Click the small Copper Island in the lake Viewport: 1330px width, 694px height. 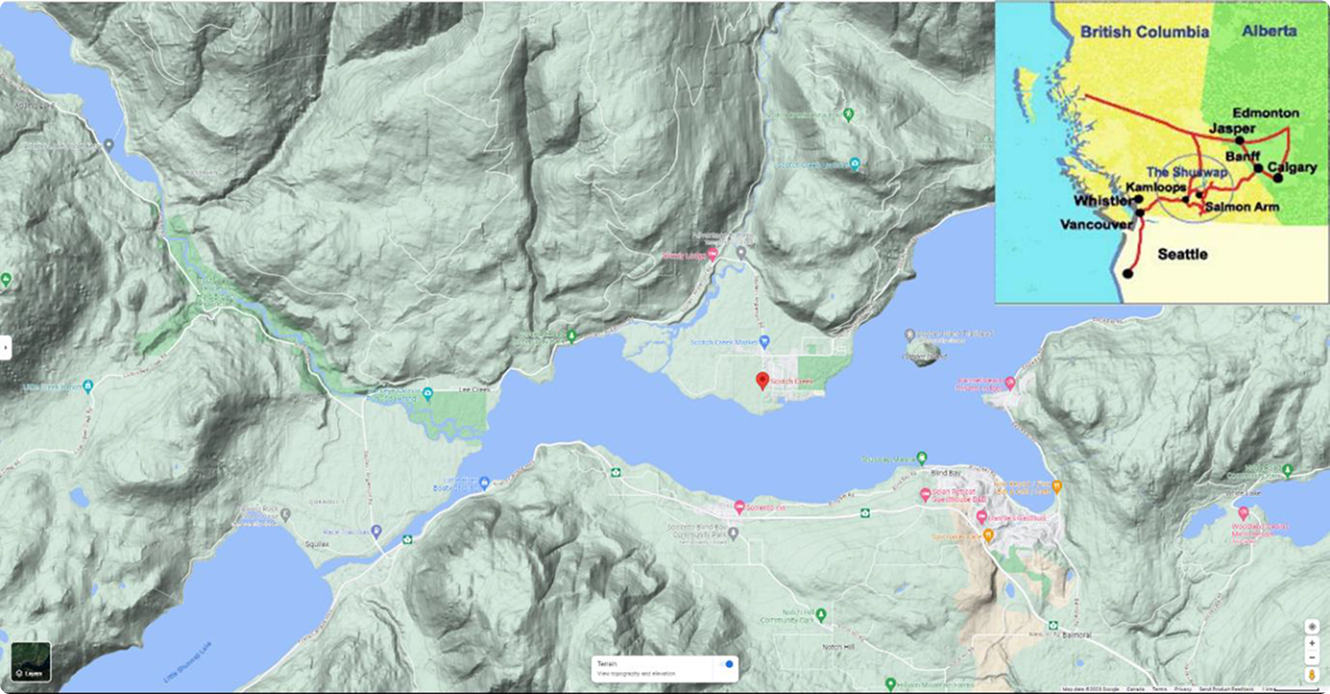(x=922, y=351)
